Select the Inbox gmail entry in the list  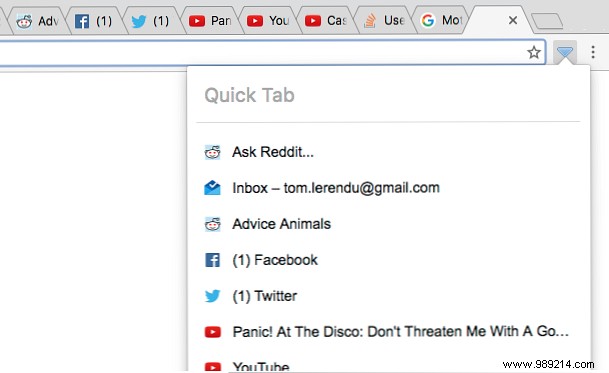coord(388,188)
